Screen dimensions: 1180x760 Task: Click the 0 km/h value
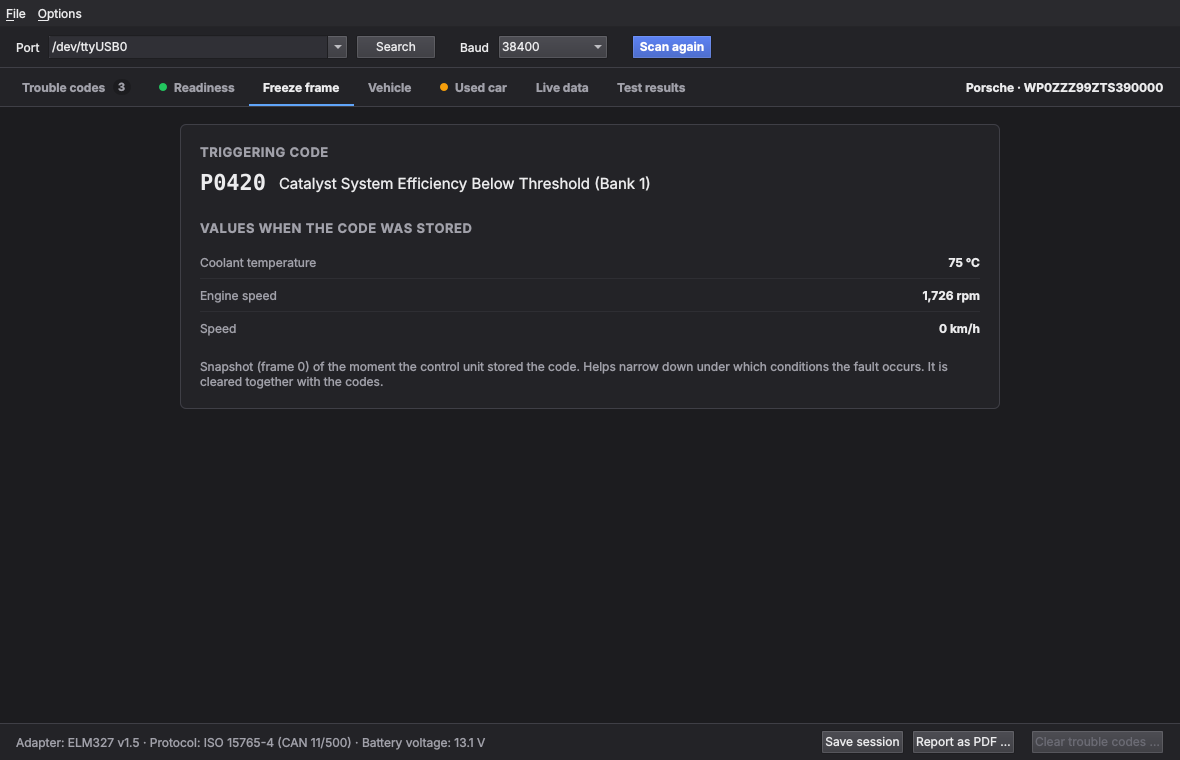960,329
